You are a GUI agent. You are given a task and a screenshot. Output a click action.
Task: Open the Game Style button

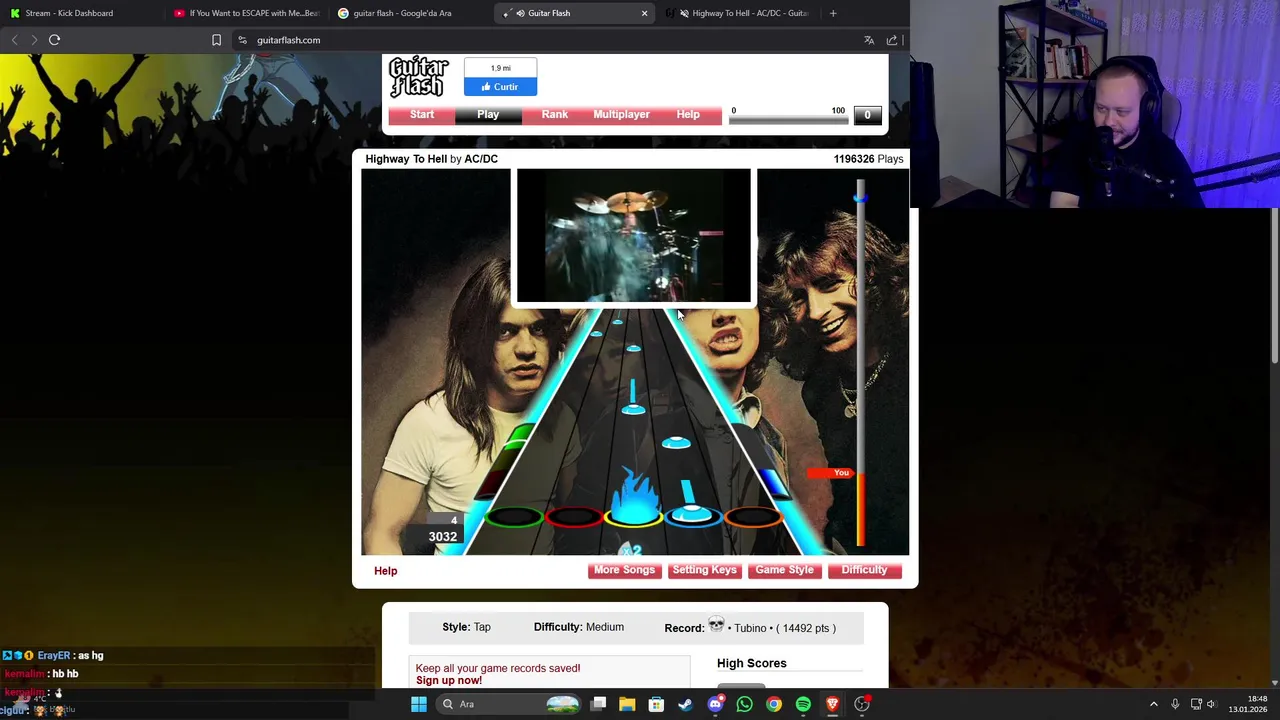pyautogui.click(x=784, y=570)
